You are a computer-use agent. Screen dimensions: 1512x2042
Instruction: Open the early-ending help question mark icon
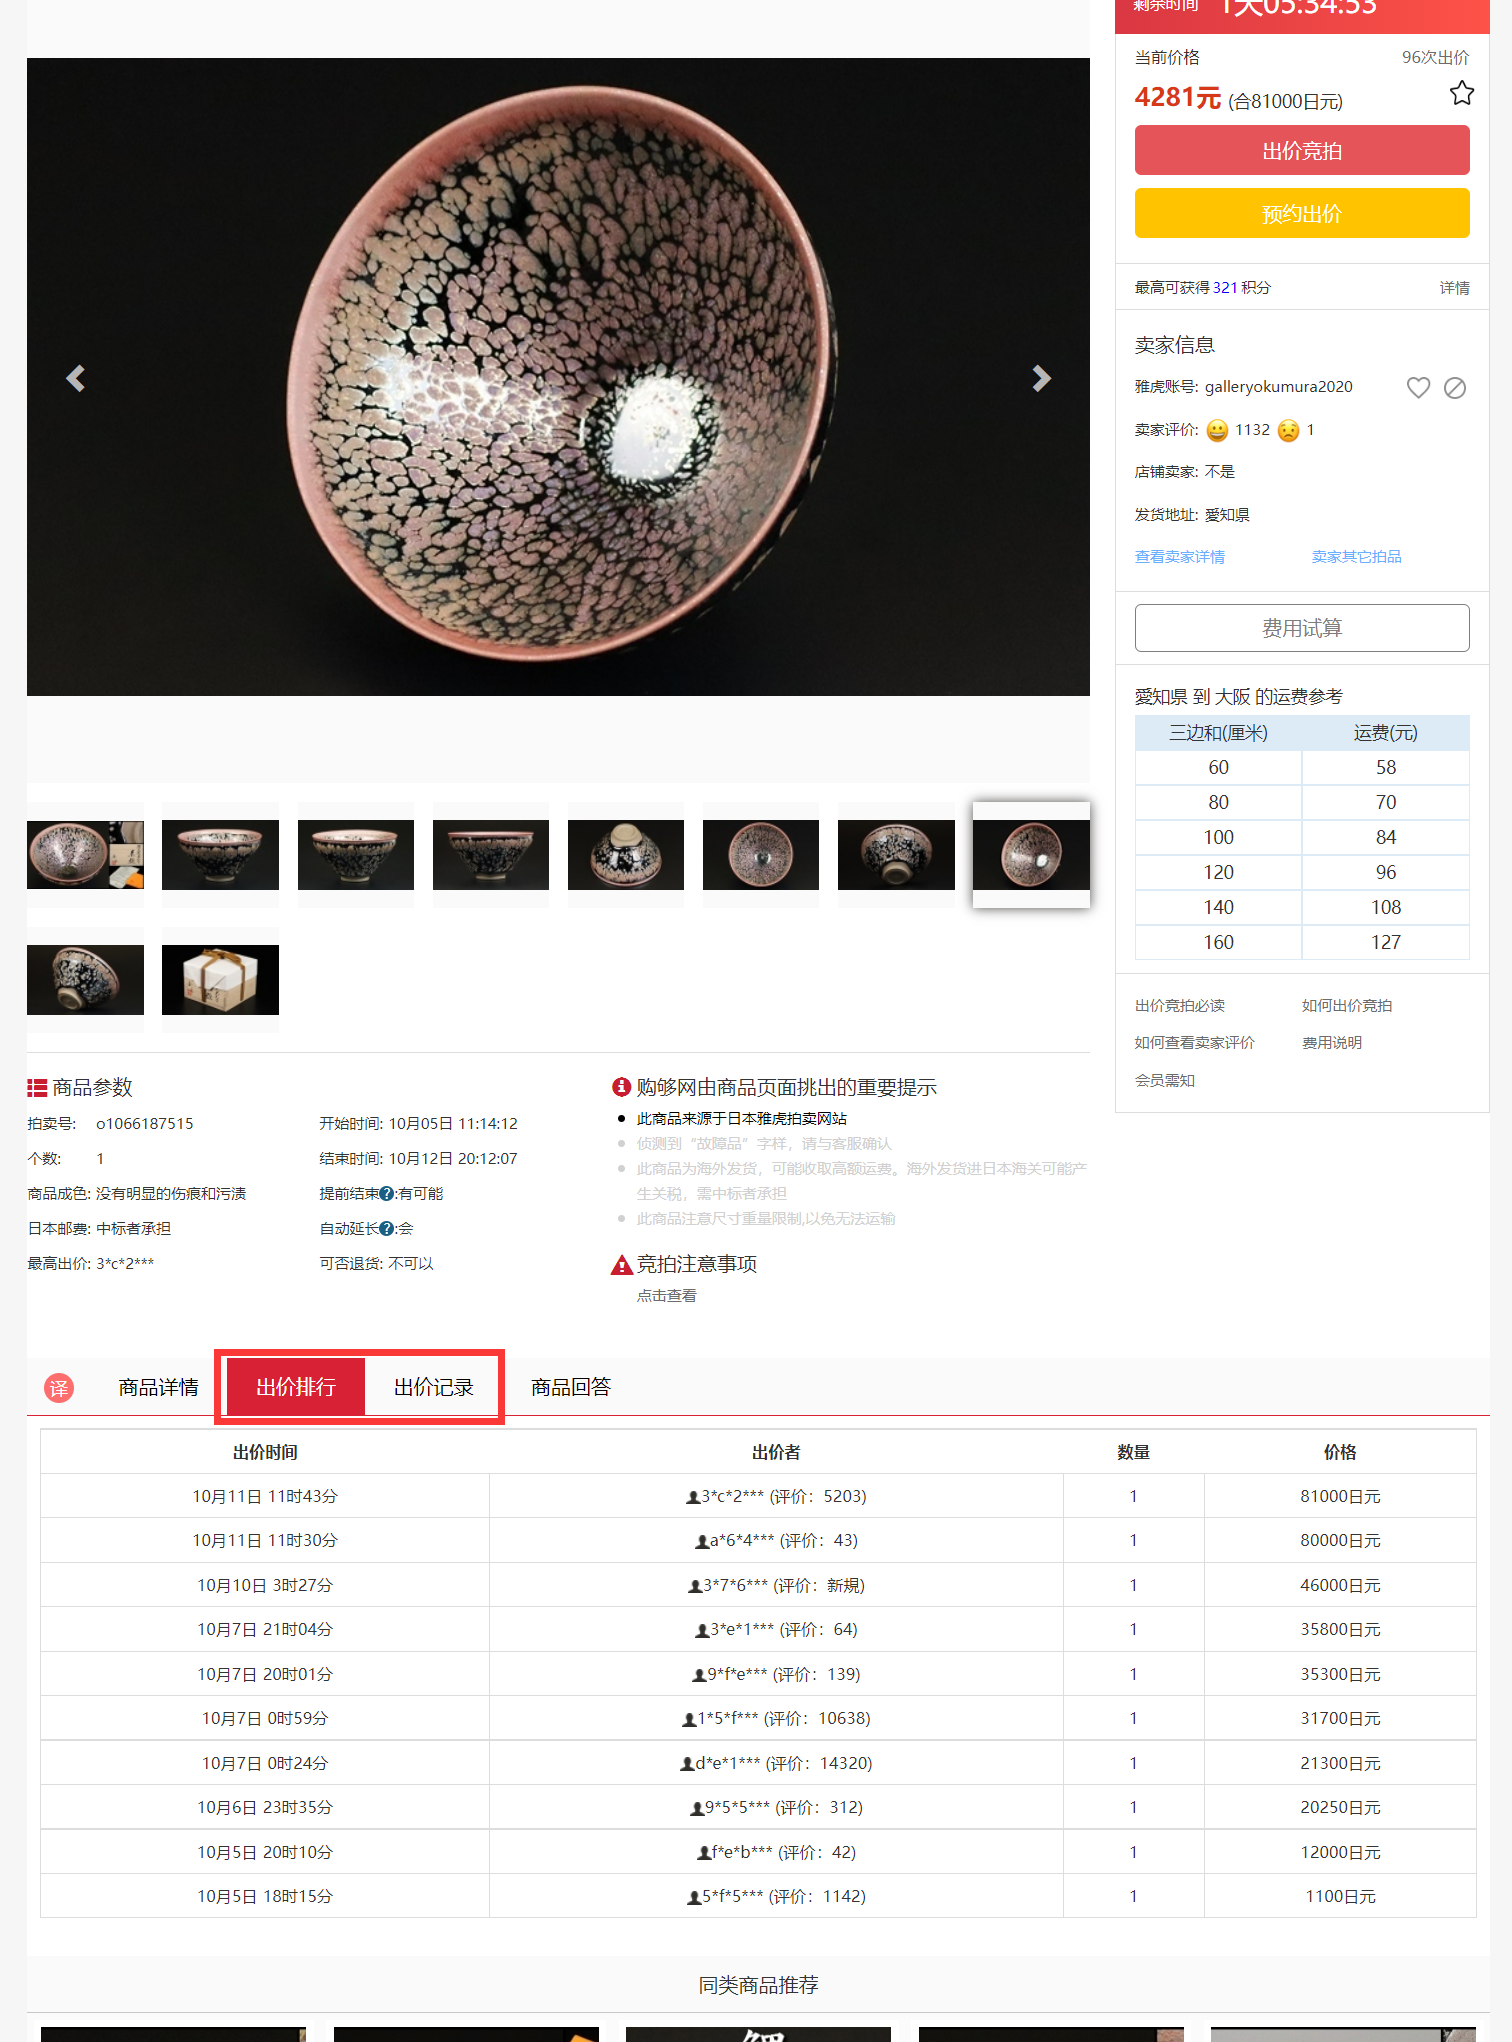pos(387,1193)
